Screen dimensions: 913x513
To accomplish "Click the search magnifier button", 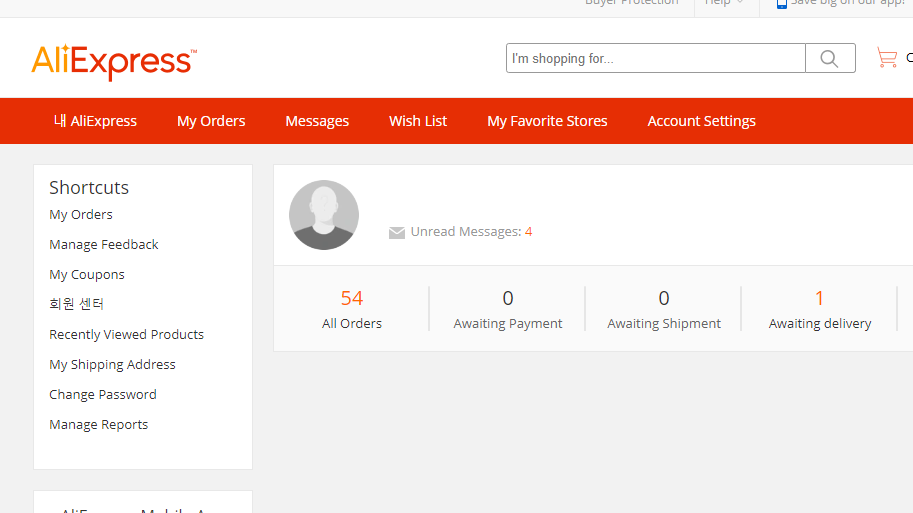I will click(x=830, y=58).
